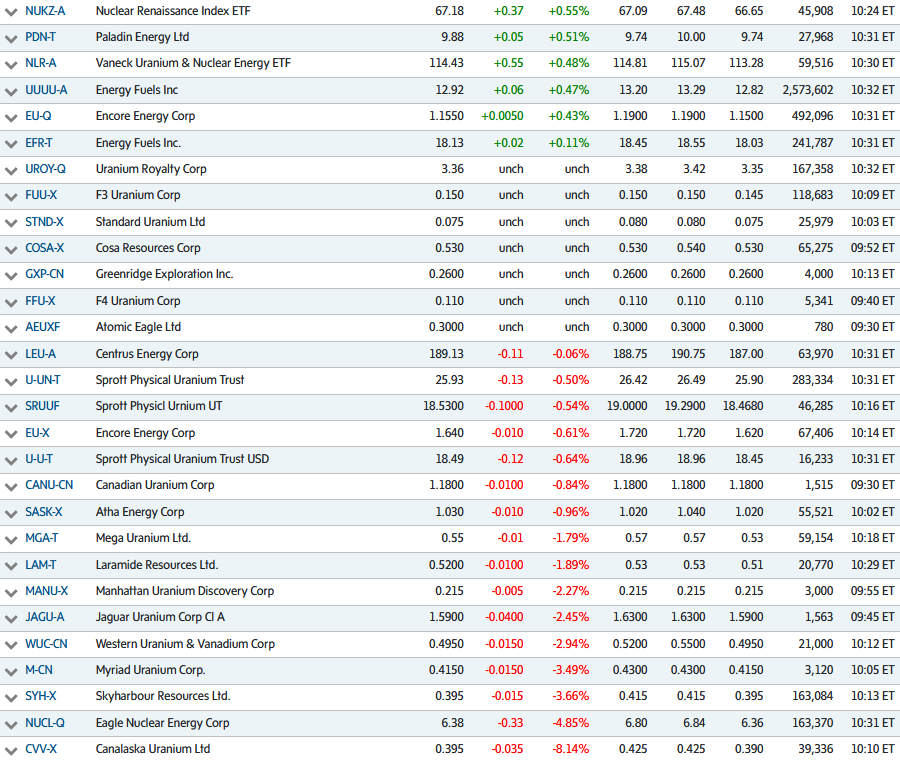Image resolution: width=900 pixels, height=760 pixels.
Task: Expand the EU-Q row chevron
Action: (11, 118)
